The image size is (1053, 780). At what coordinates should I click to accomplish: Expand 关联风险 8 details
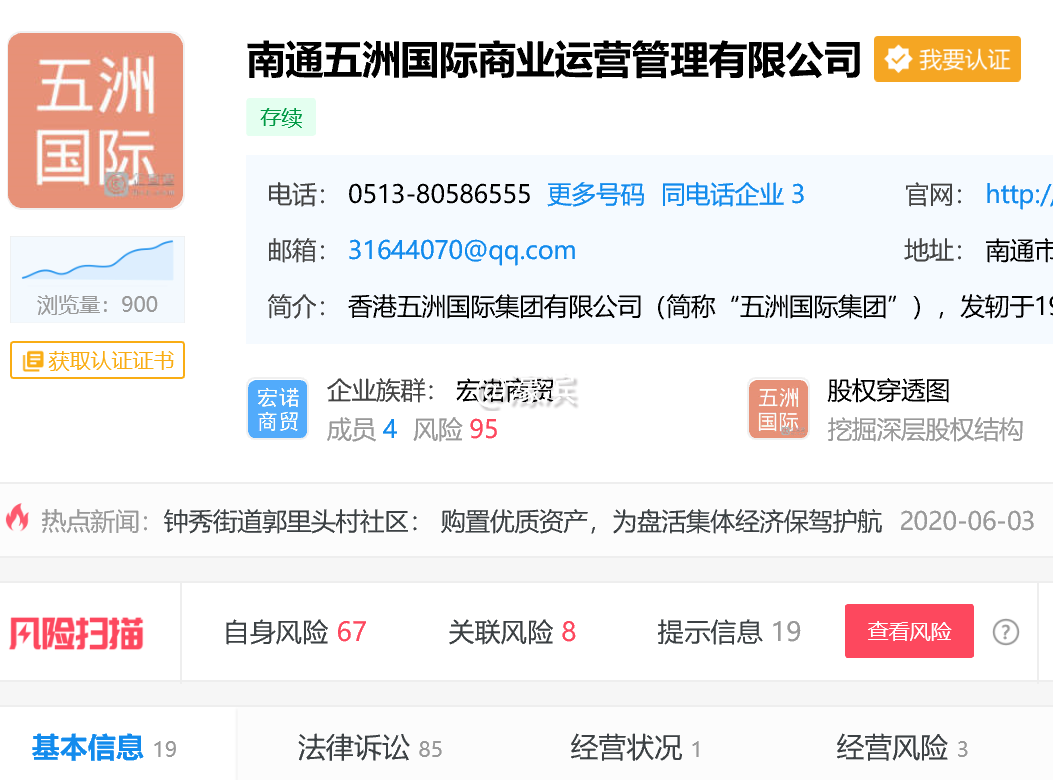513,631
